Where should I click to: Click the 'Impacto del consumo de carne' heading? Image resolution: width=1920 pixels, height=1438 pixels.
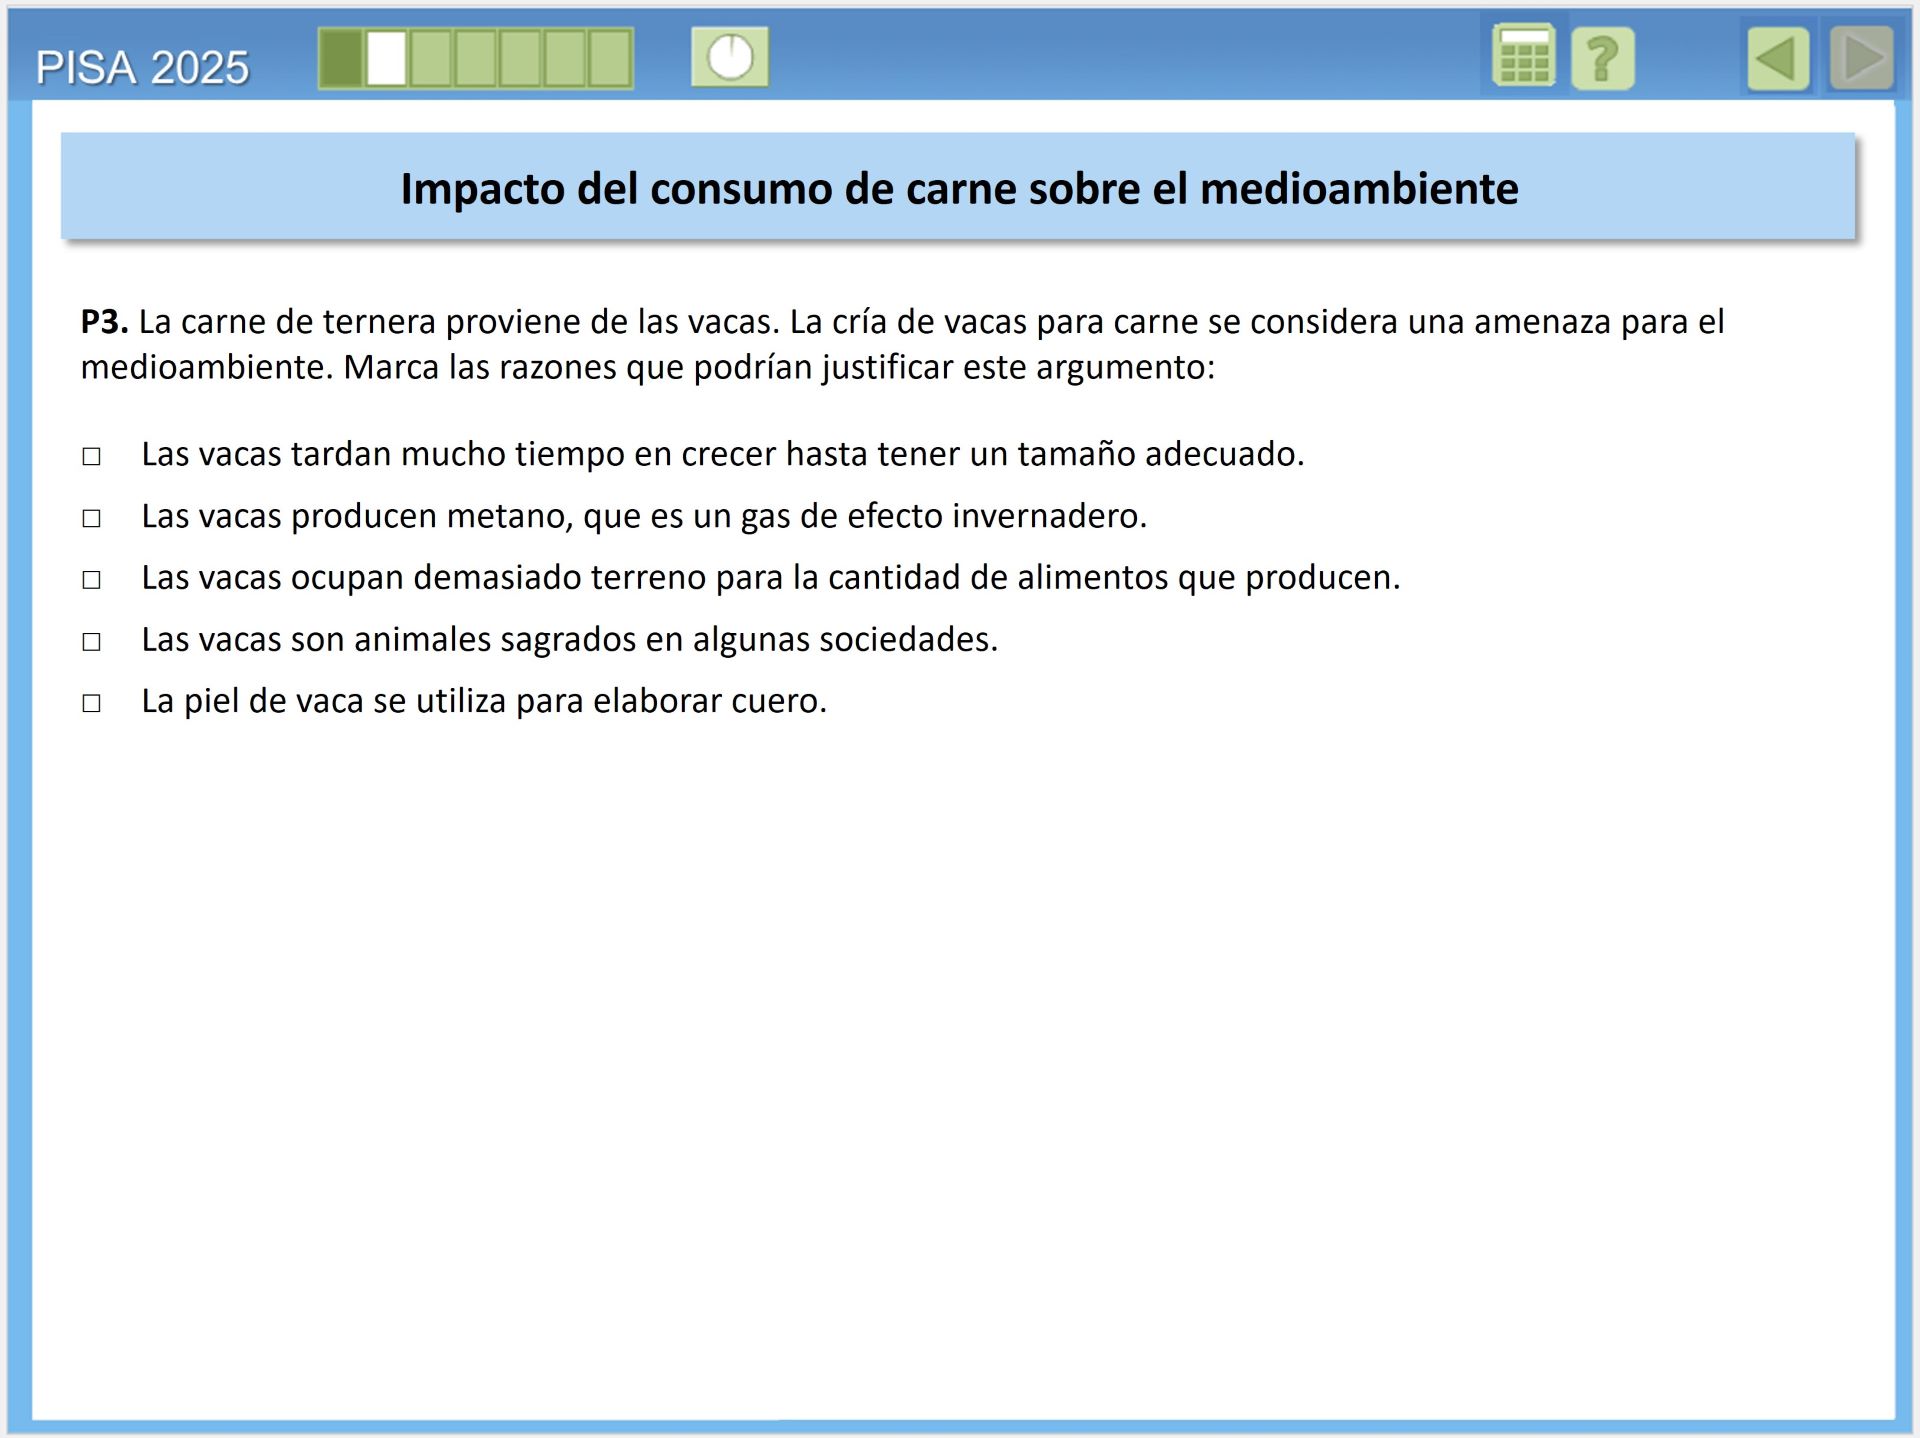click(958, 188)
